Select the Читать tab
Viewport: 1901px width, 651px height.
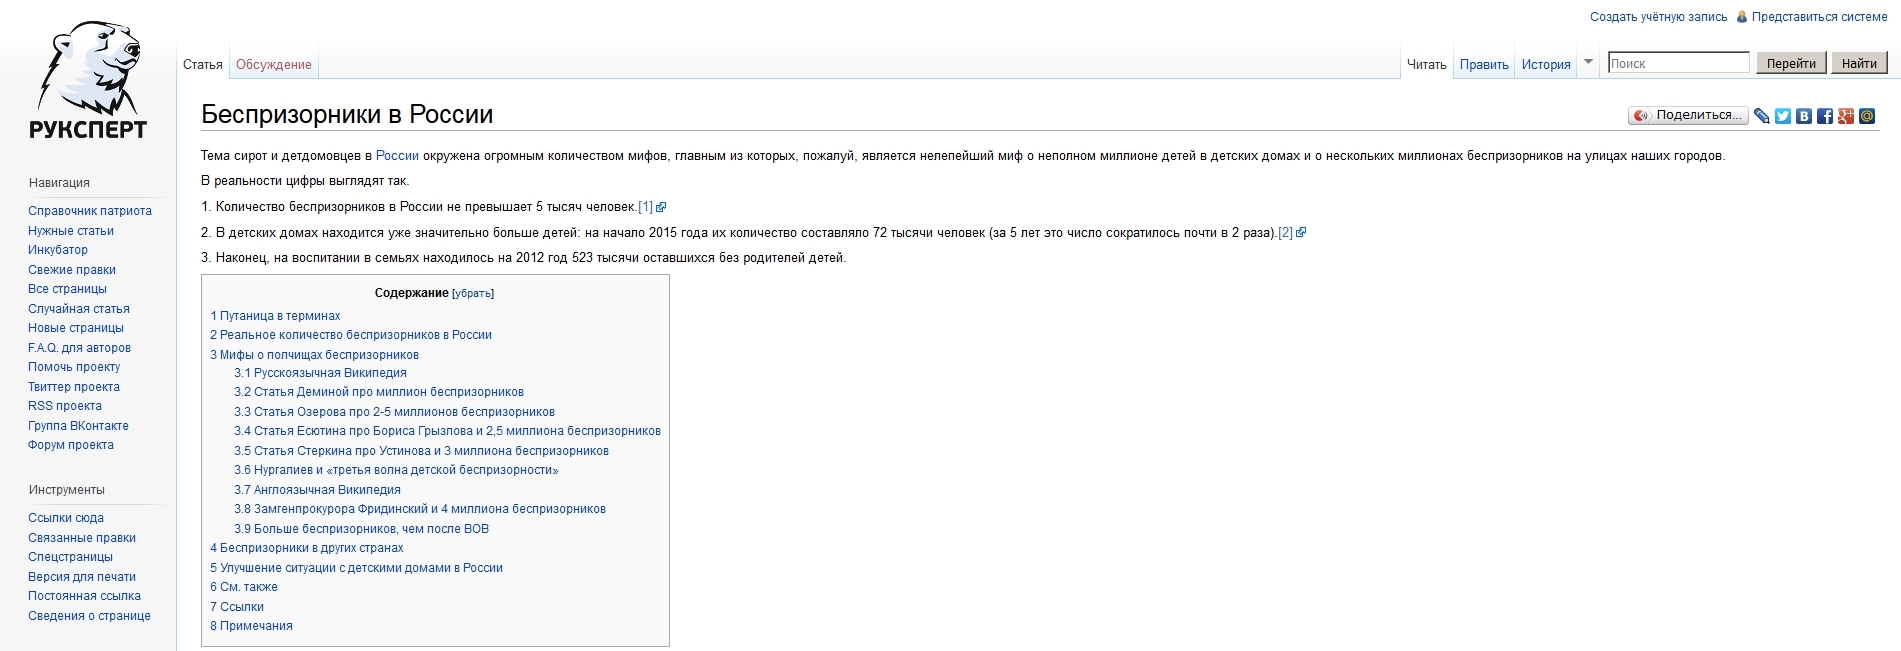[x=1427, y=65]
